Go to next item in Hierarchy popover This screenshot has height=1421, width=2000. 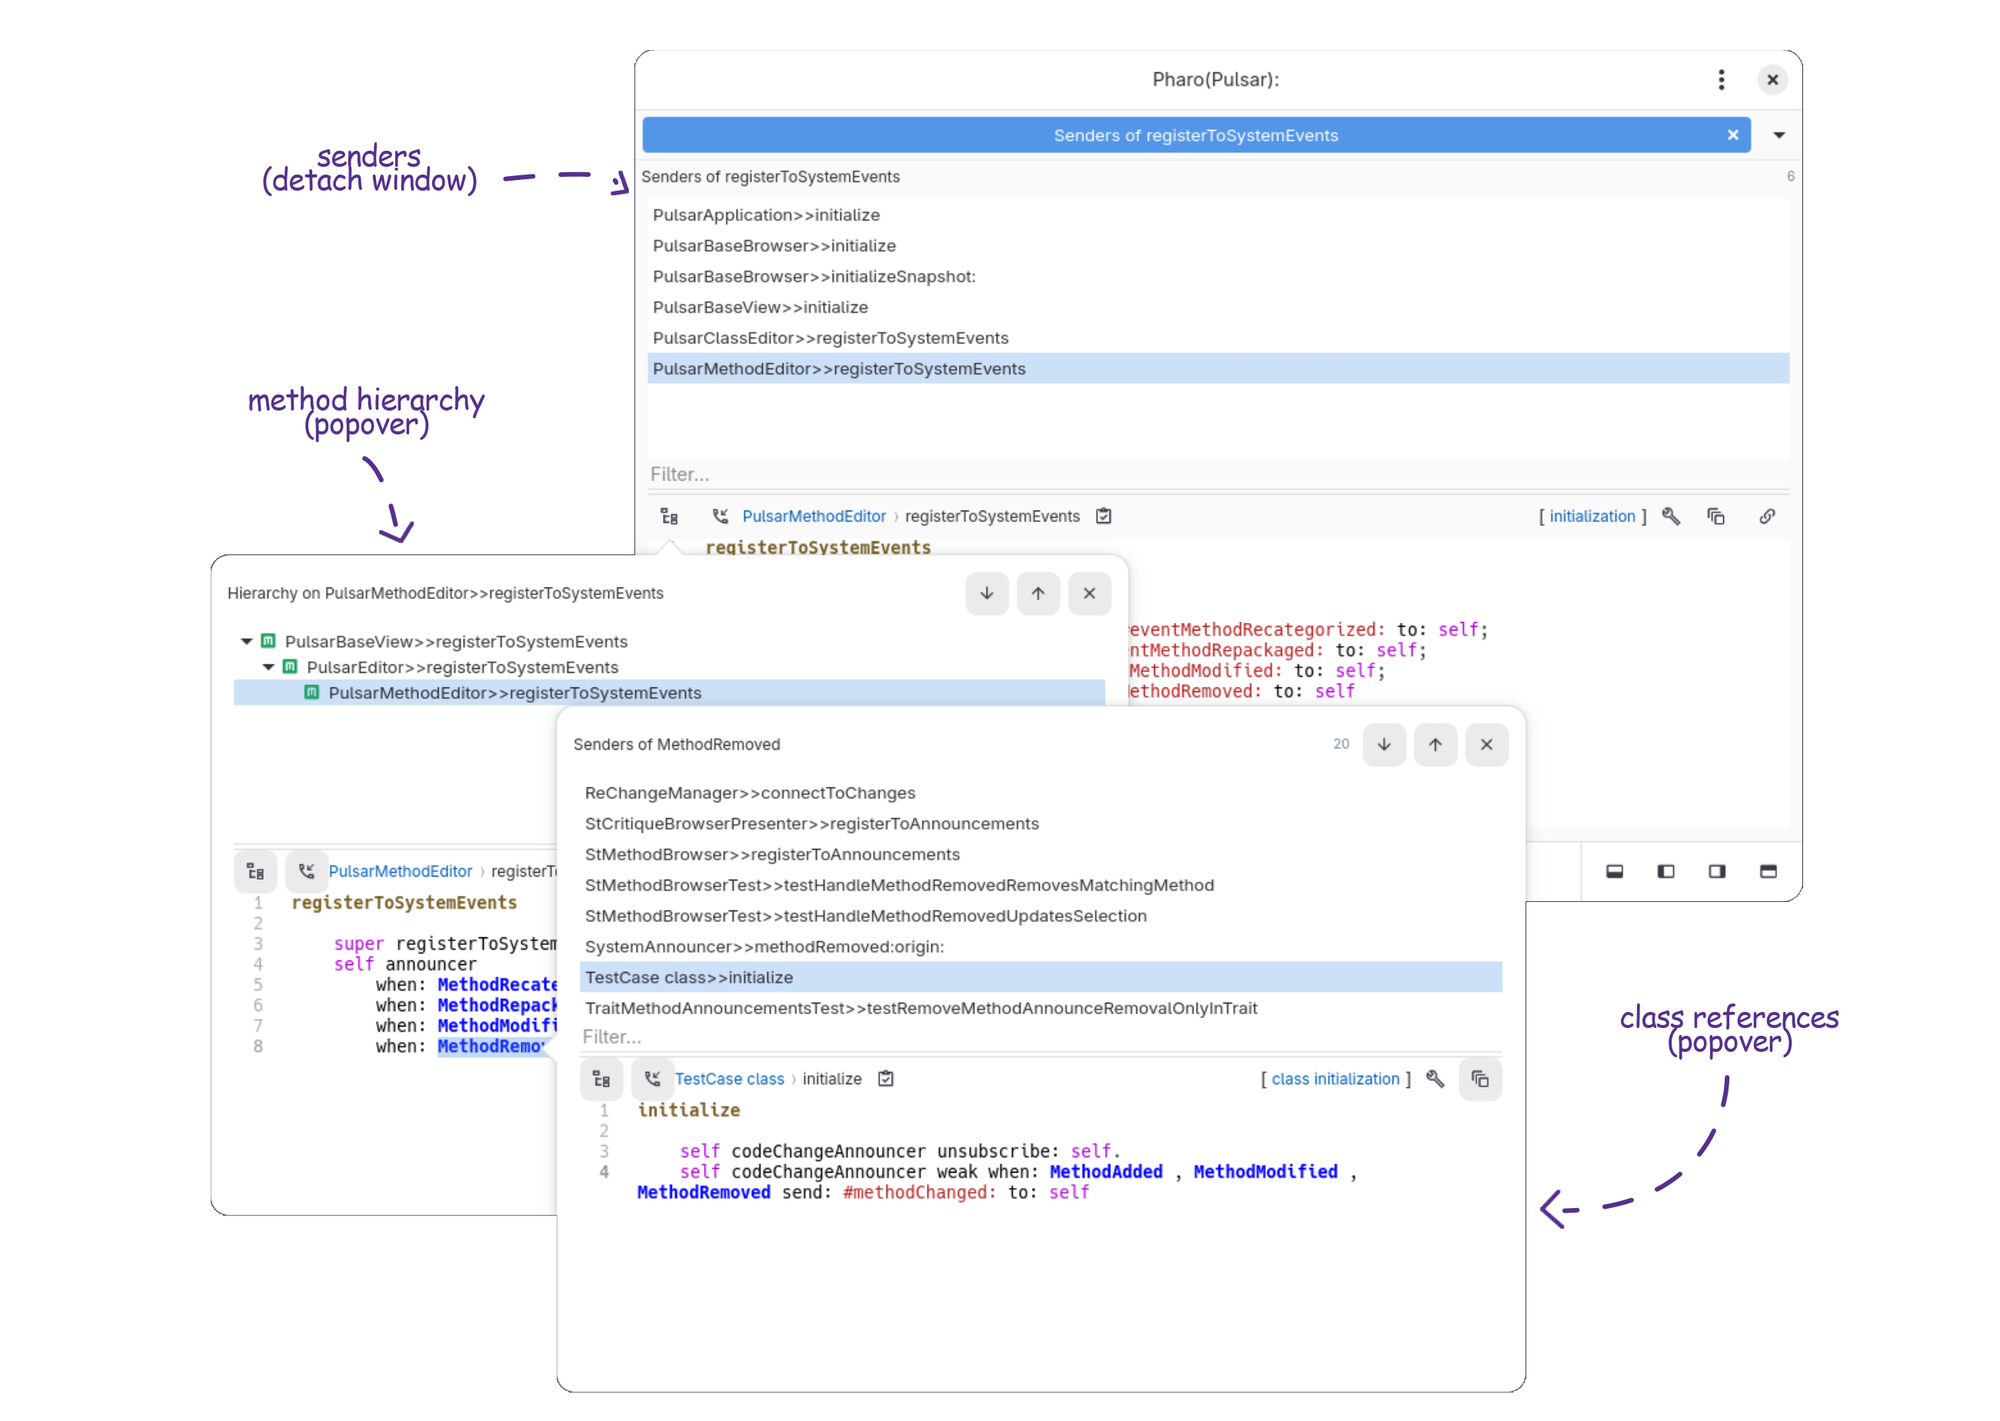987,593
